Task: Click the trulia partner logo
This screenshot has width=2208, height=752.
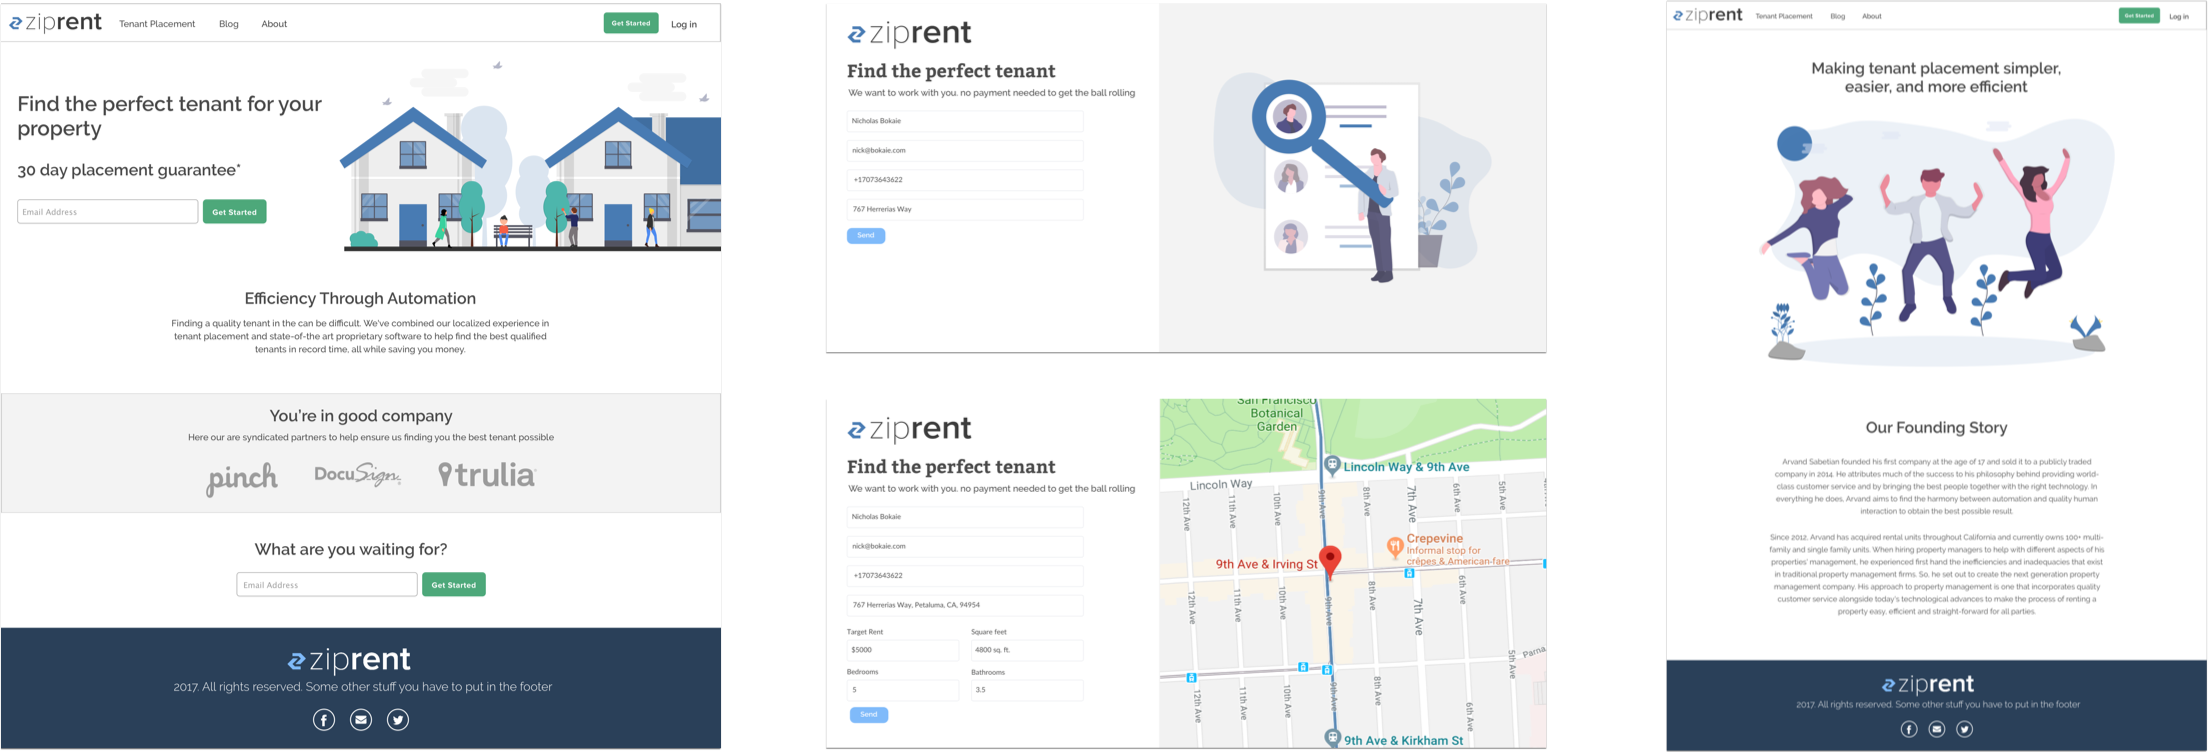Action: 487,474
